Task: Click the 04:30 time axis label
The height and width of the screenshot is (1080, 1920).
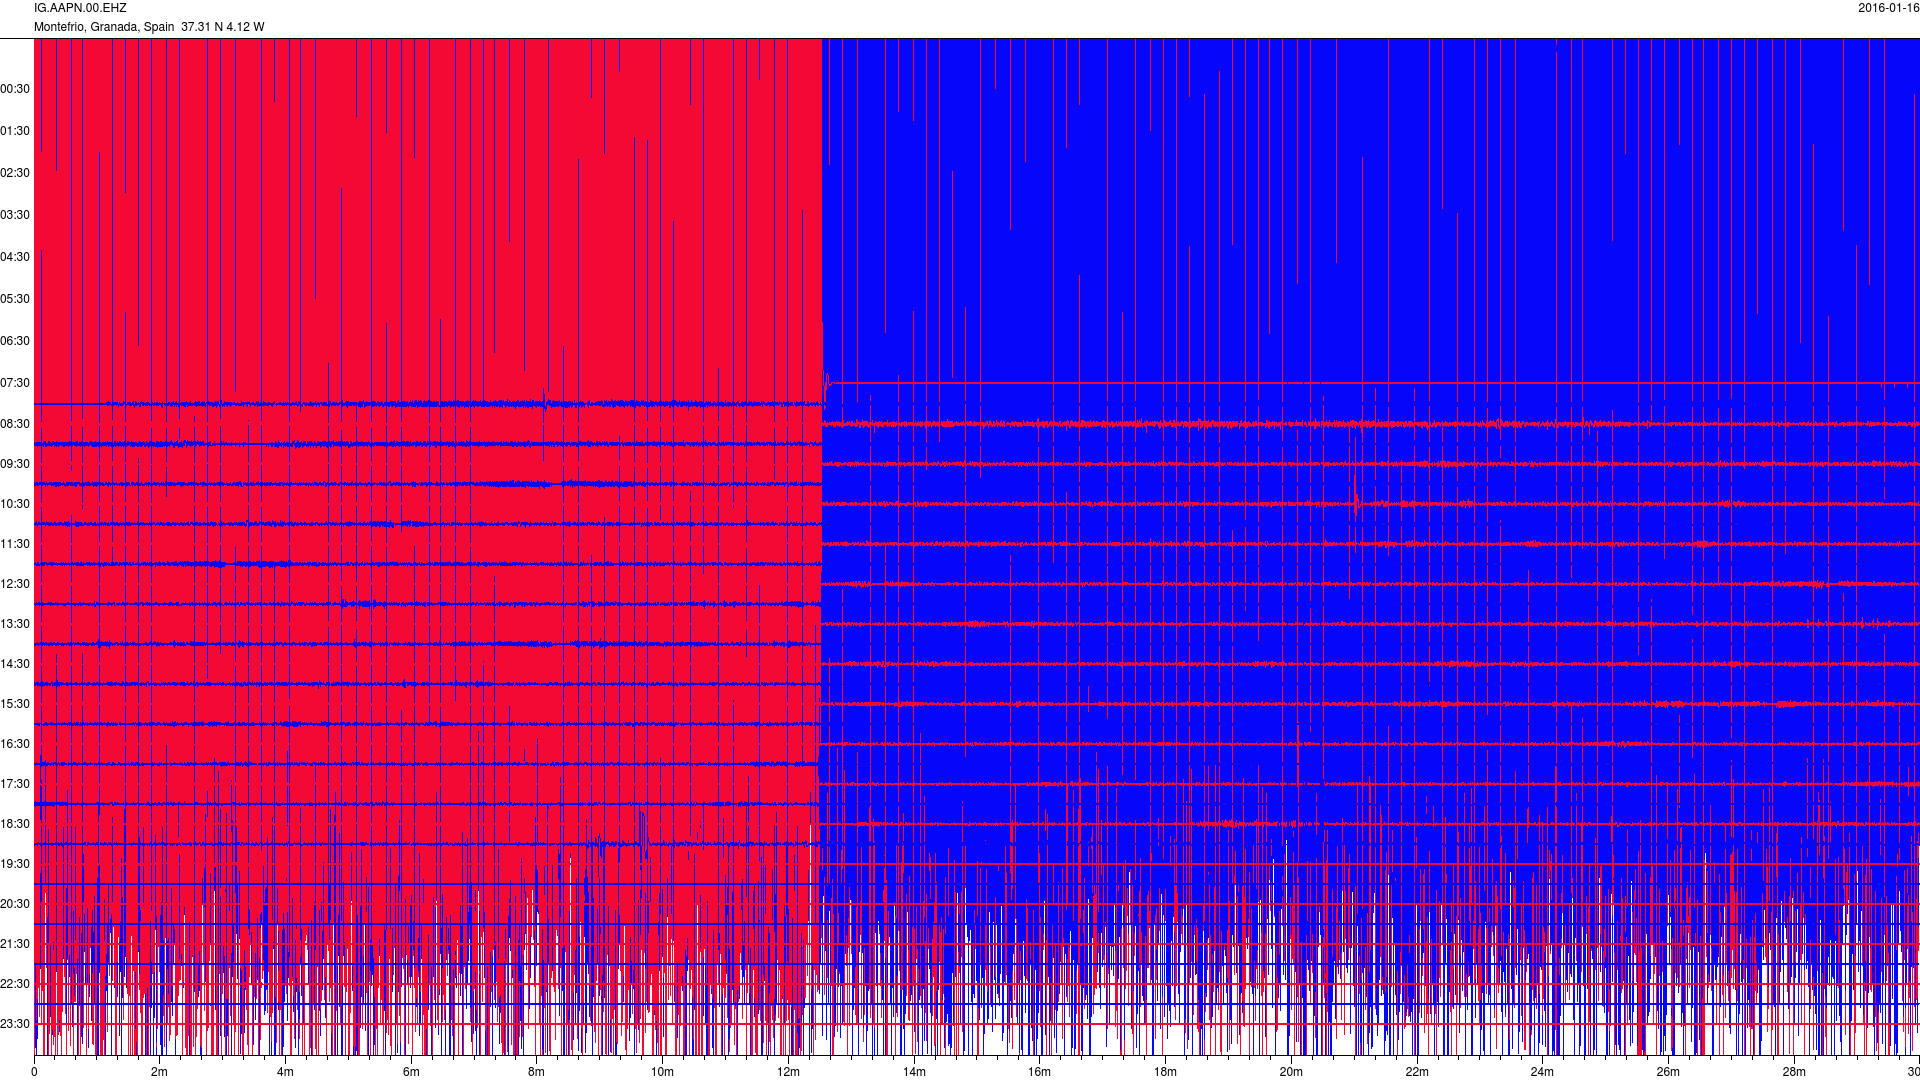Action: click(15, 257)
